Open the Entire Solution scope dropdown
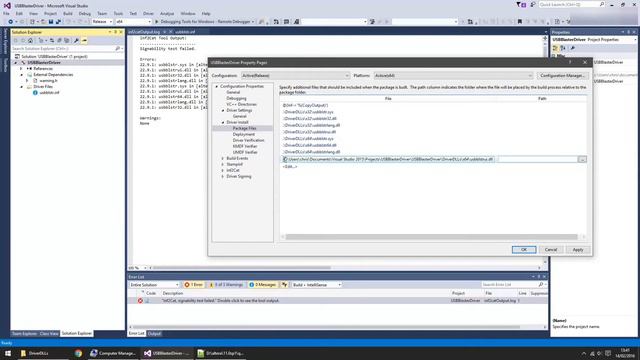Image resolution: width=640 pixels, height=360 pixels. coord(154,284)
